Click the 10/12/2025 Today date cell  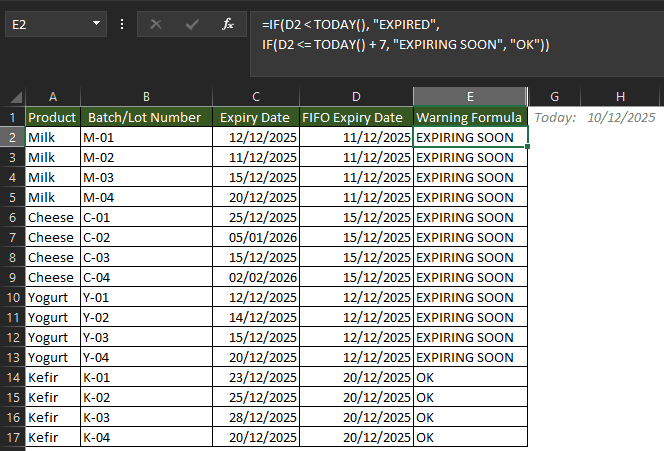620,117
